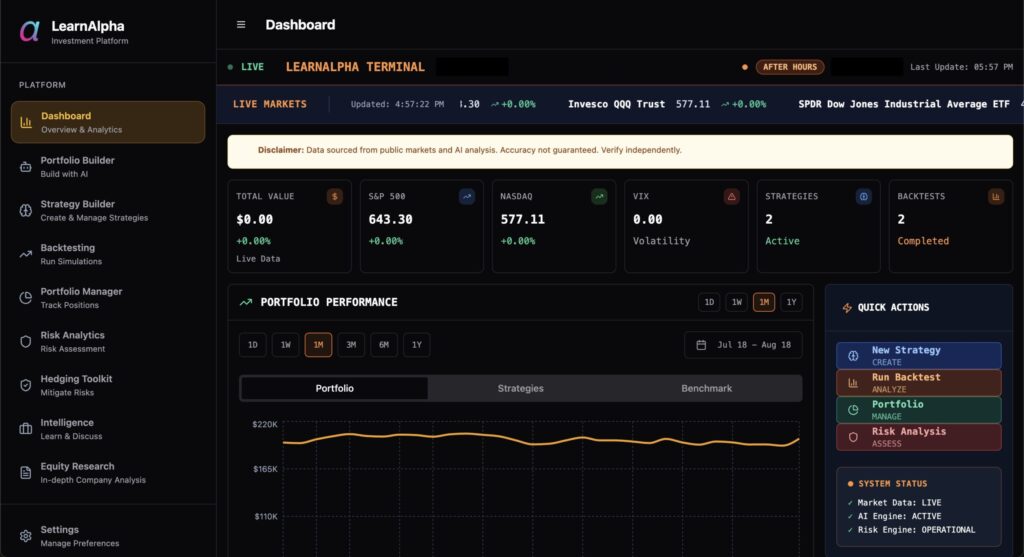Click the Risk Analytics shield icon
Screen dimensions: 1024x557
click(26, 342)
